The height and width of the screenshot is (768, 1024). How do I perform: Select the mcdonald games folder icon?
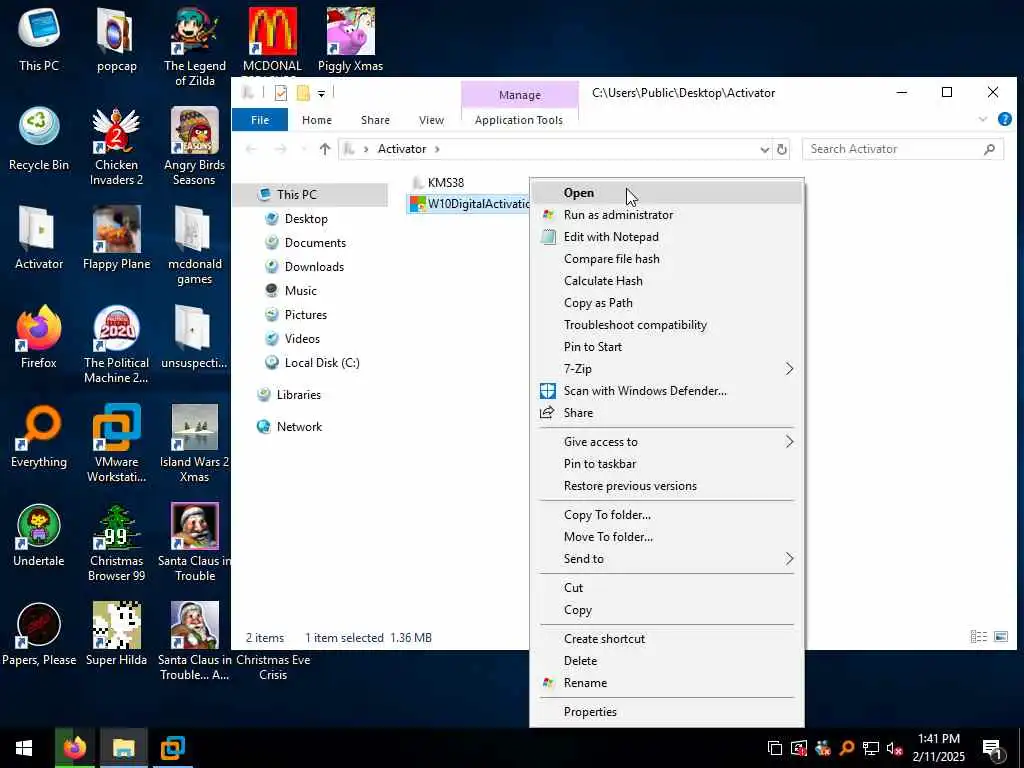(194, 246)
